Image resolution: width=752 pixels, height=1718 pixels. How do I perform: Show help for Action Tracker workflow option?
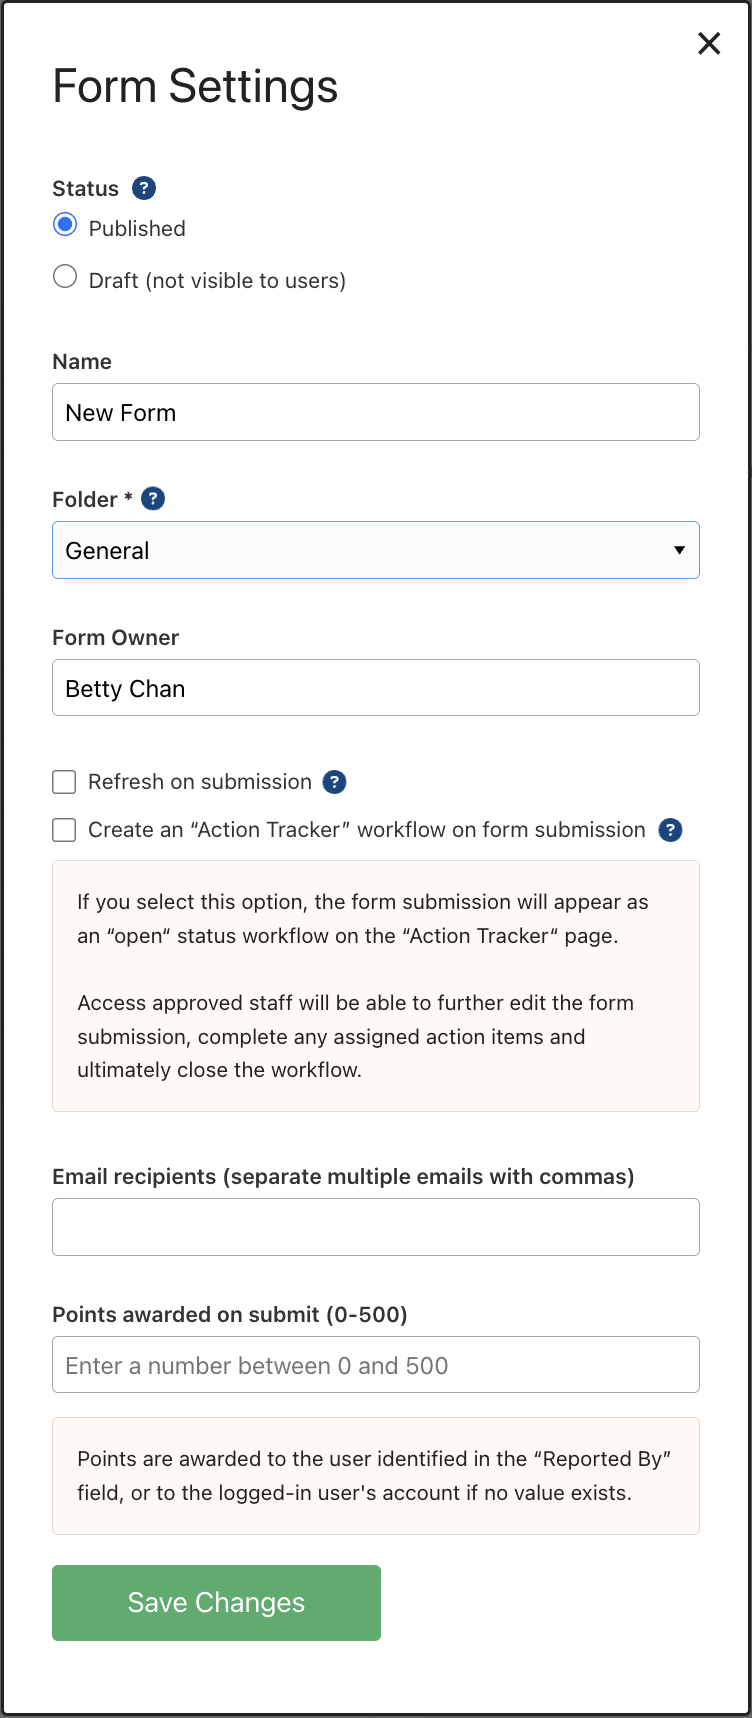click(x=671, y=830)
